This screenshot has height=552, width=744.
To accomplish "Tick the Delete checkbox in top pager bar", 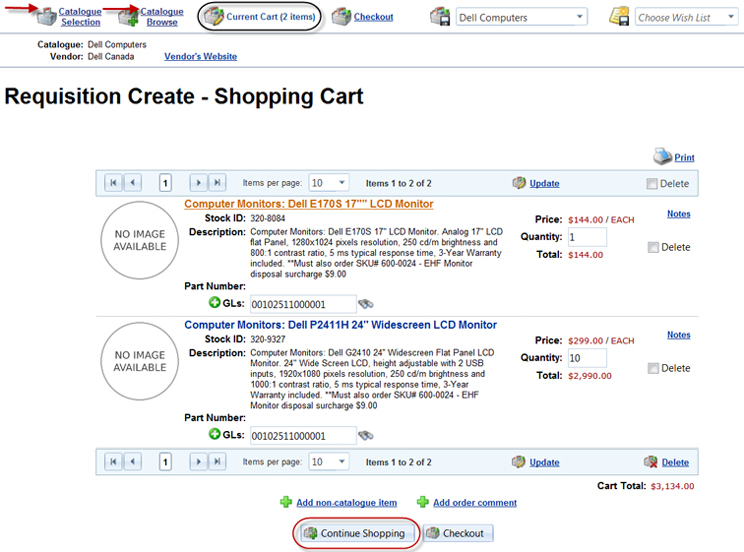I will tap(652, 184).
